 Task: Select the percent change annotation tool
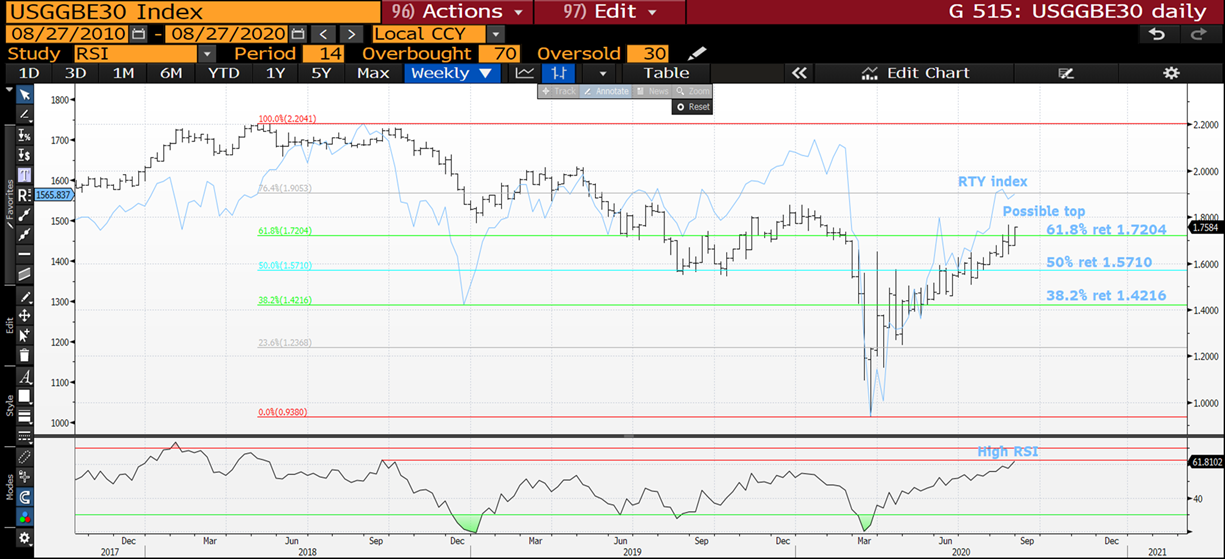pos(25,136)
